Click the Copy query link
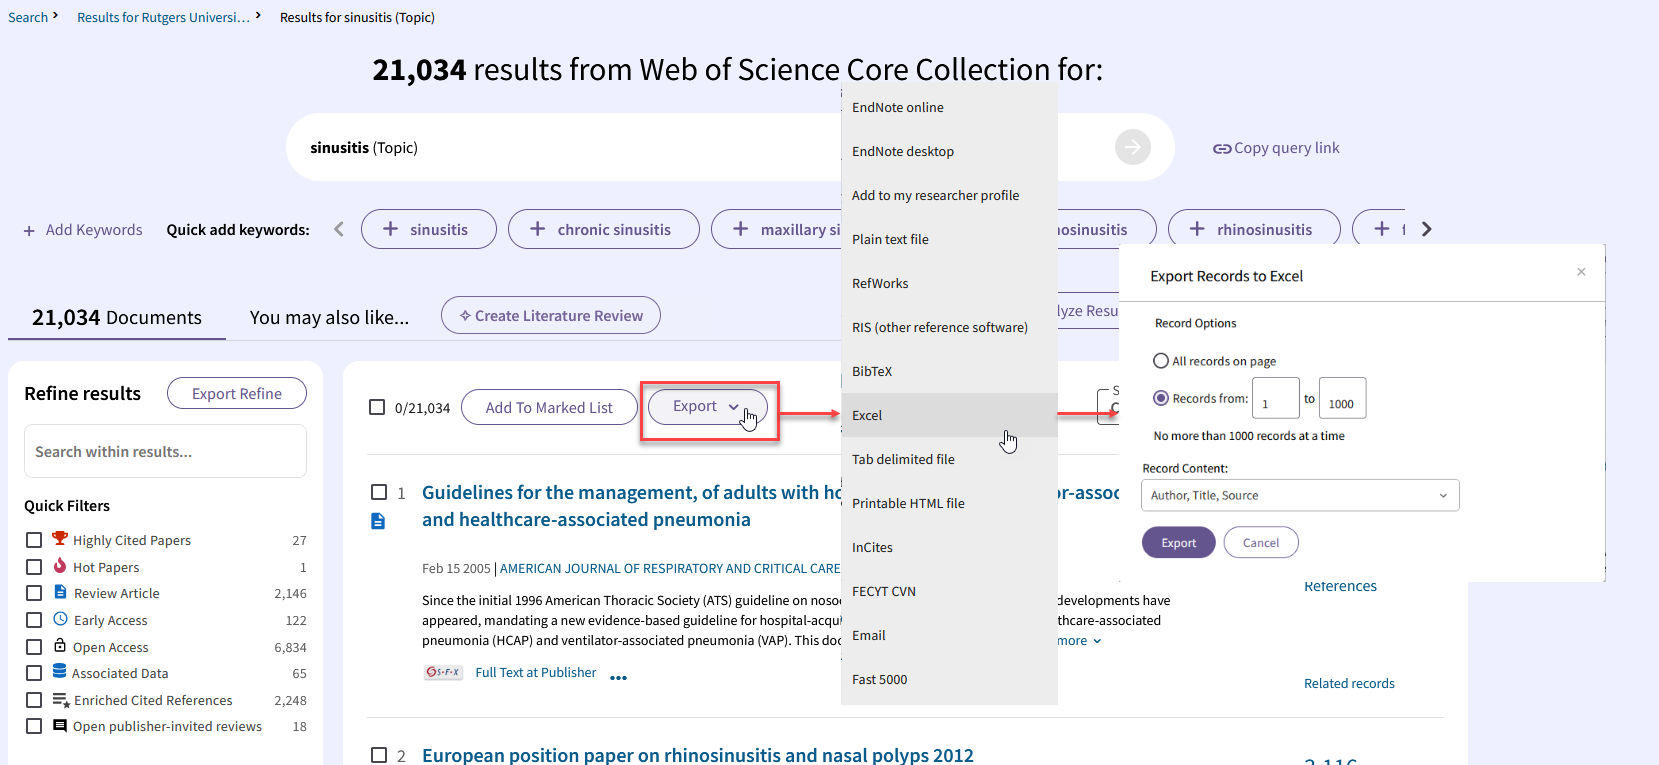 click(1276, 148)
